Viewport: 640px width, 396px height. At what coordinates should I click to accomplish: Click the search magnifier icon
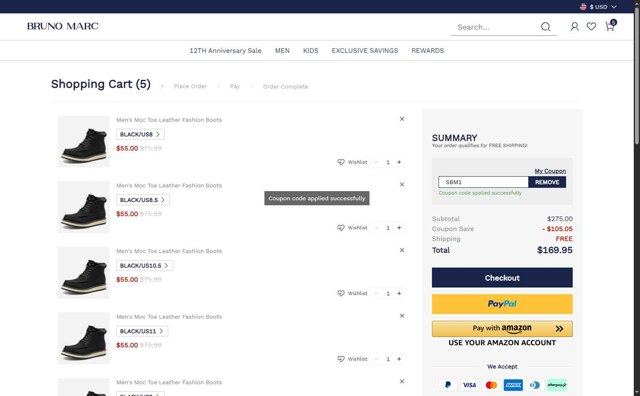click(x=545, y=27)
